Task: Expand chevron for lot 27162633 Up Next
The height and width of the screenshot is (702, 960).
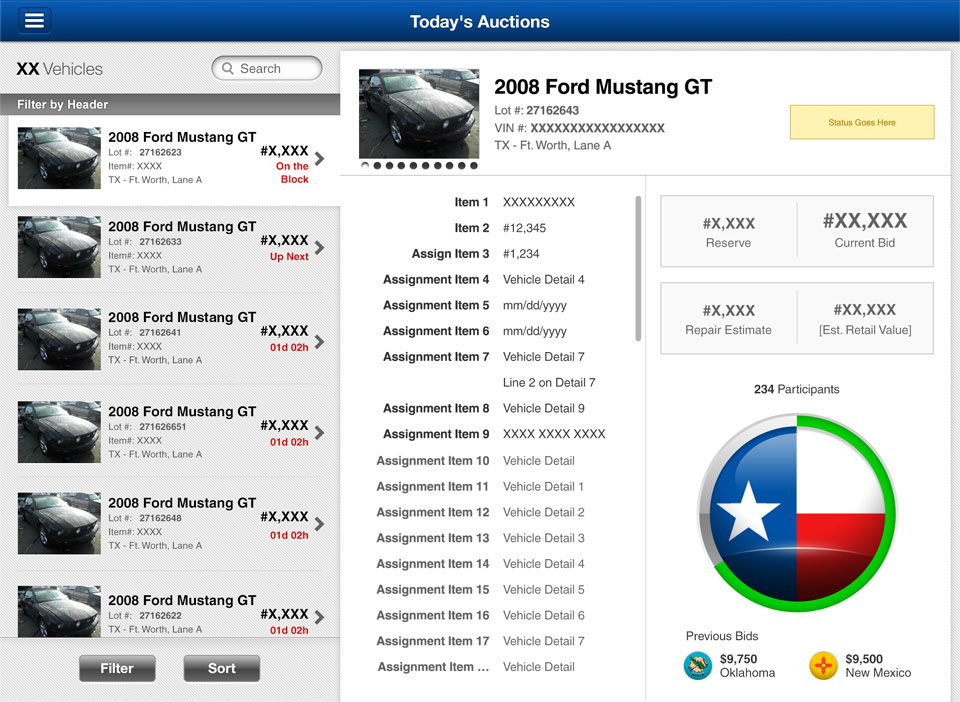Action: click(x=319, y=247)
